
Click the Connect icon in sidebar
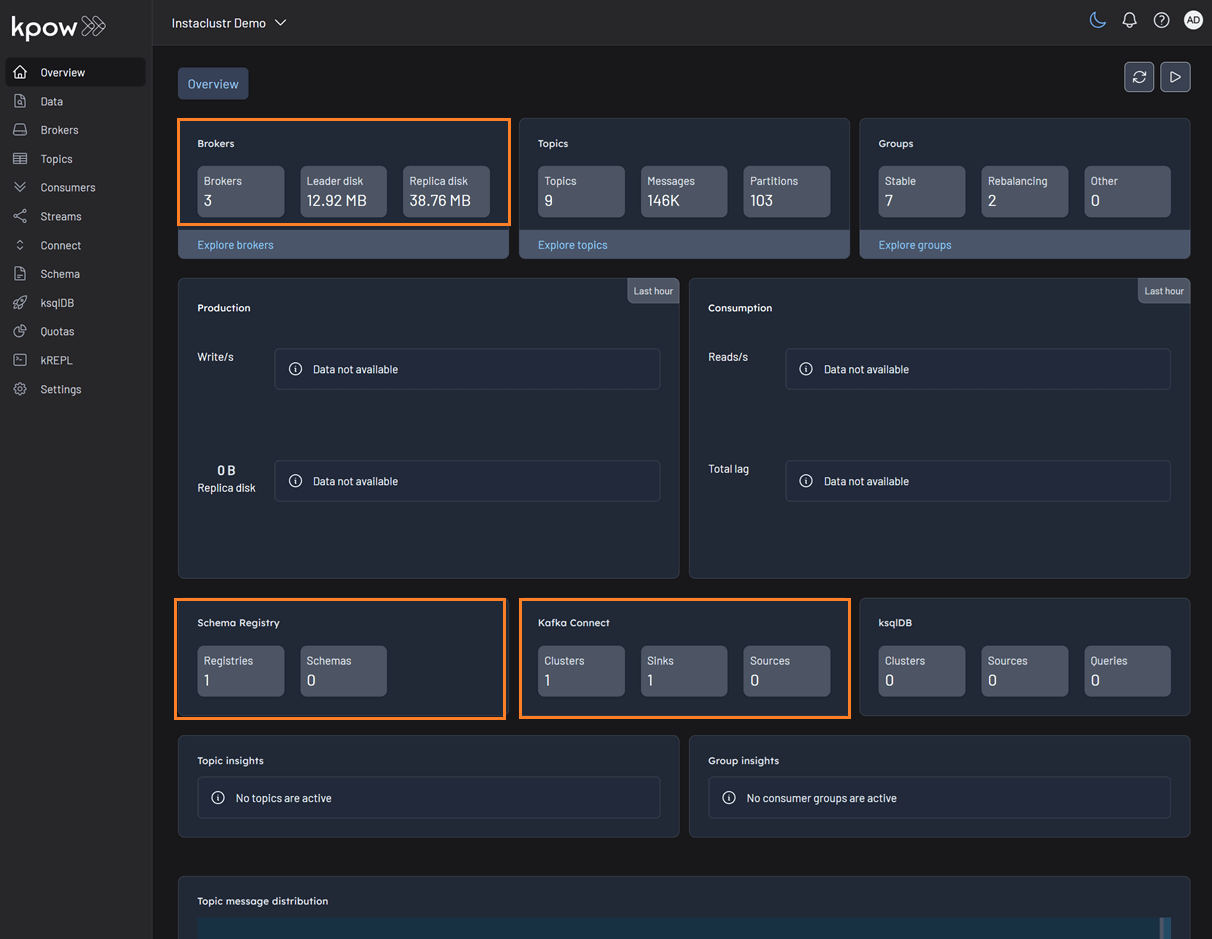(x=20, y=245)
